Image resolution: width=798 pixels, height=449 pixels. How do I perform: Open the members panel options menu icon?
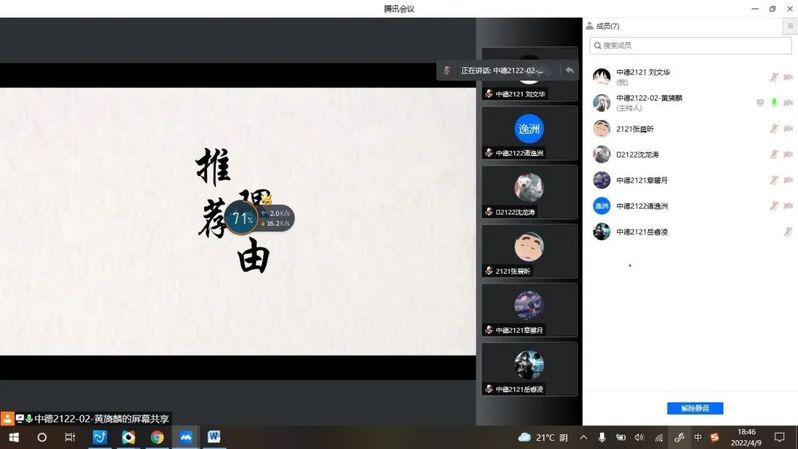pyautogui.click(x=789, y=26)
